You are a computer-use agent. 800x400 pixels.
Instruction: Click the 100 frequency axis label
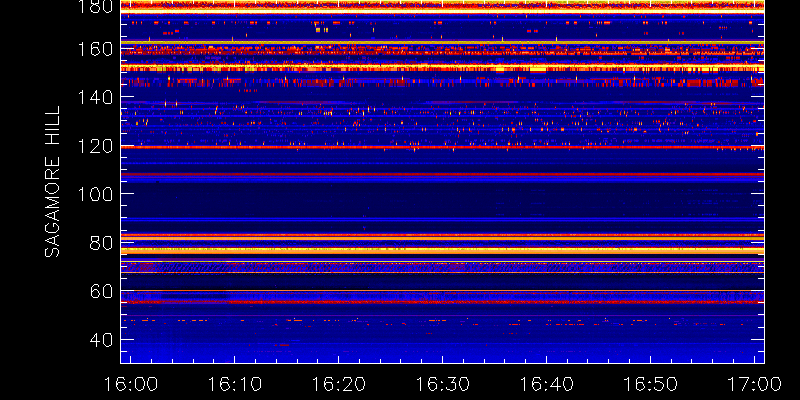tap(95, 194)
